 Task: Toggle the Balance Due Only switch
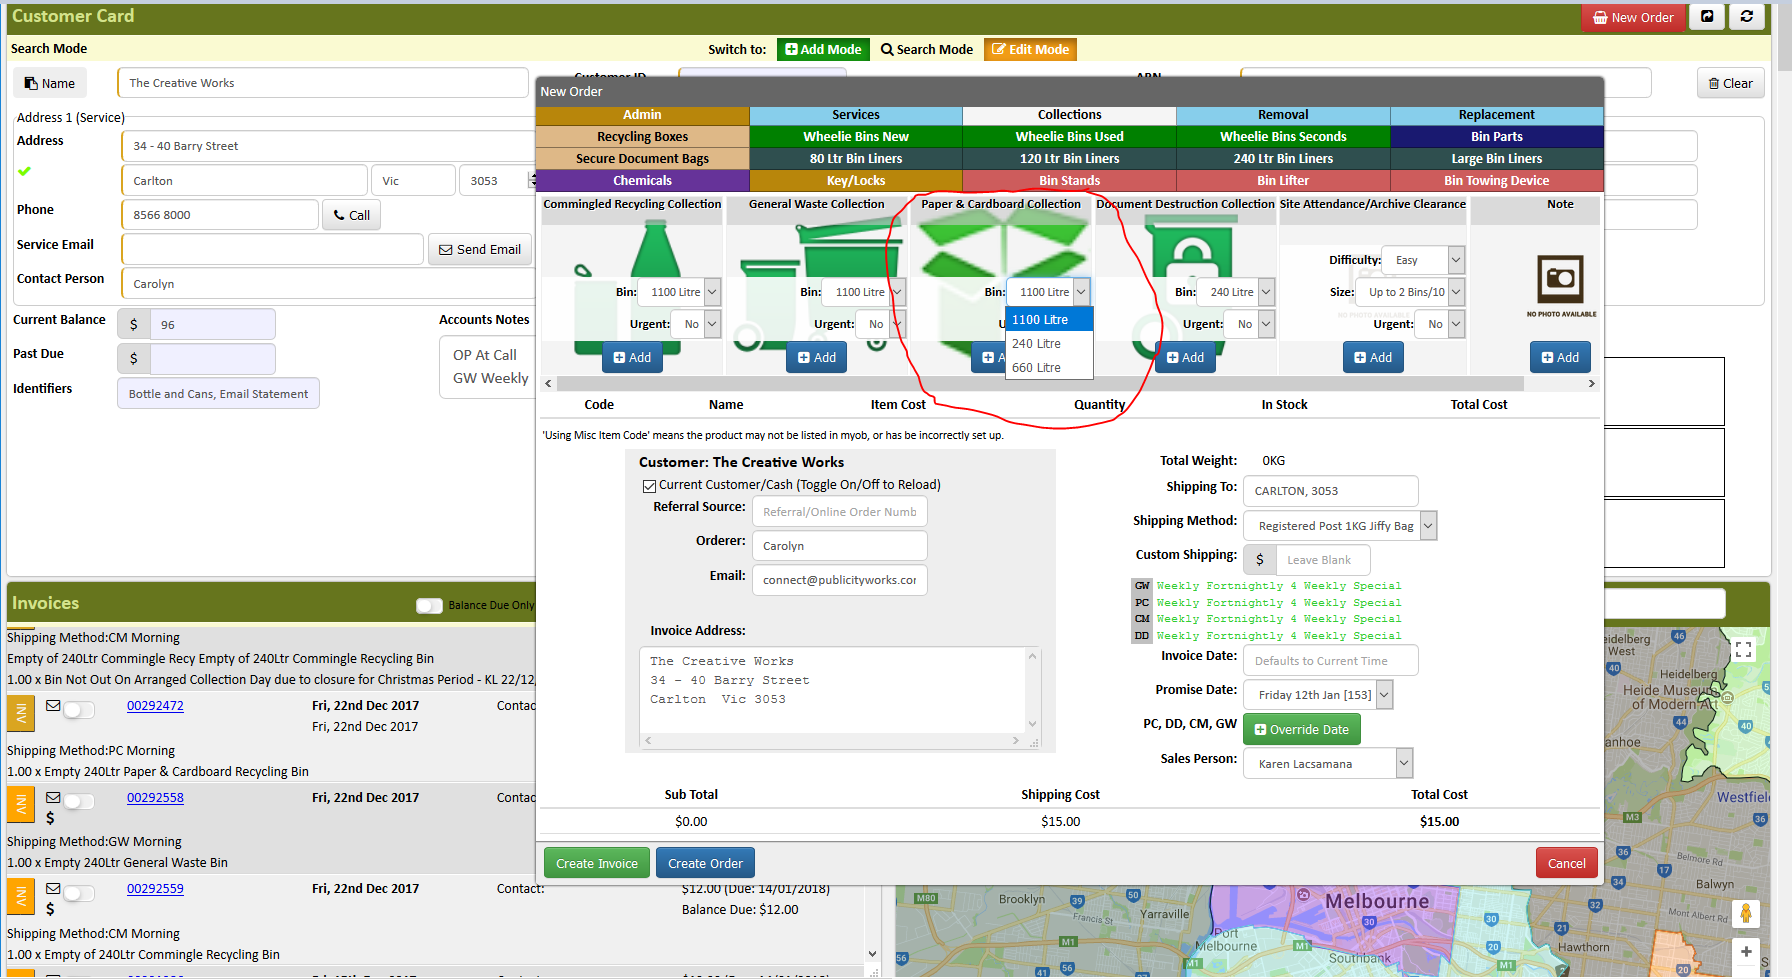429,606
